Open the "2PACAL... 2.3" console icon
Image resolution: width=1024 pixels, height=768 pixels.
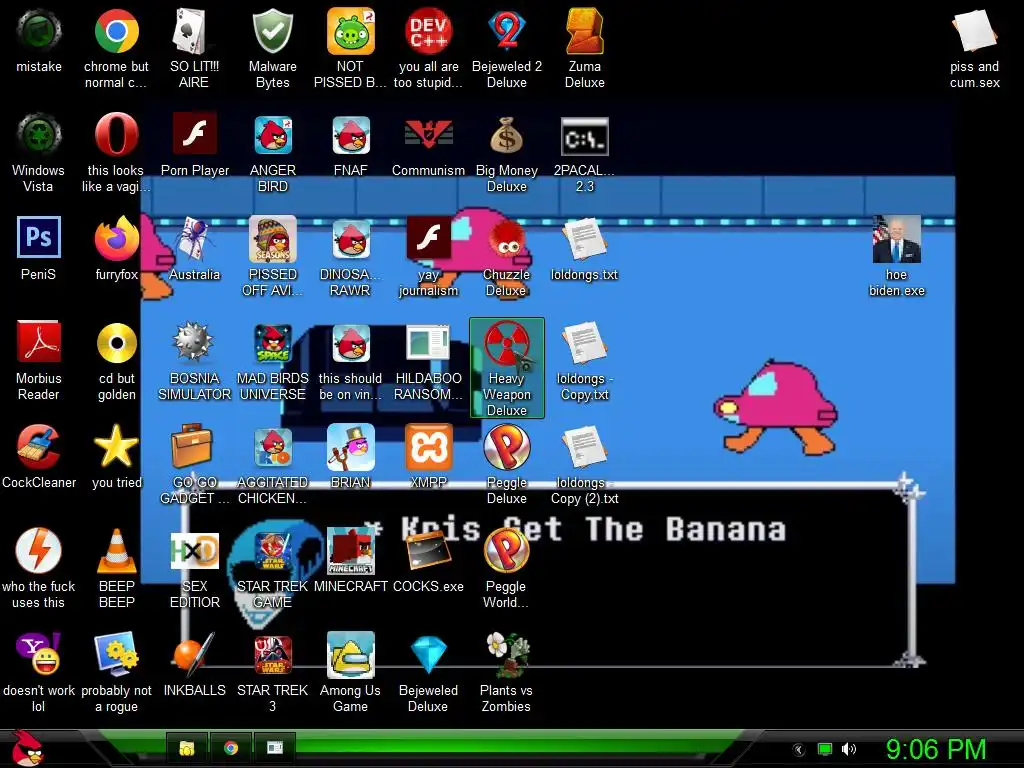(x=584, y=136)
